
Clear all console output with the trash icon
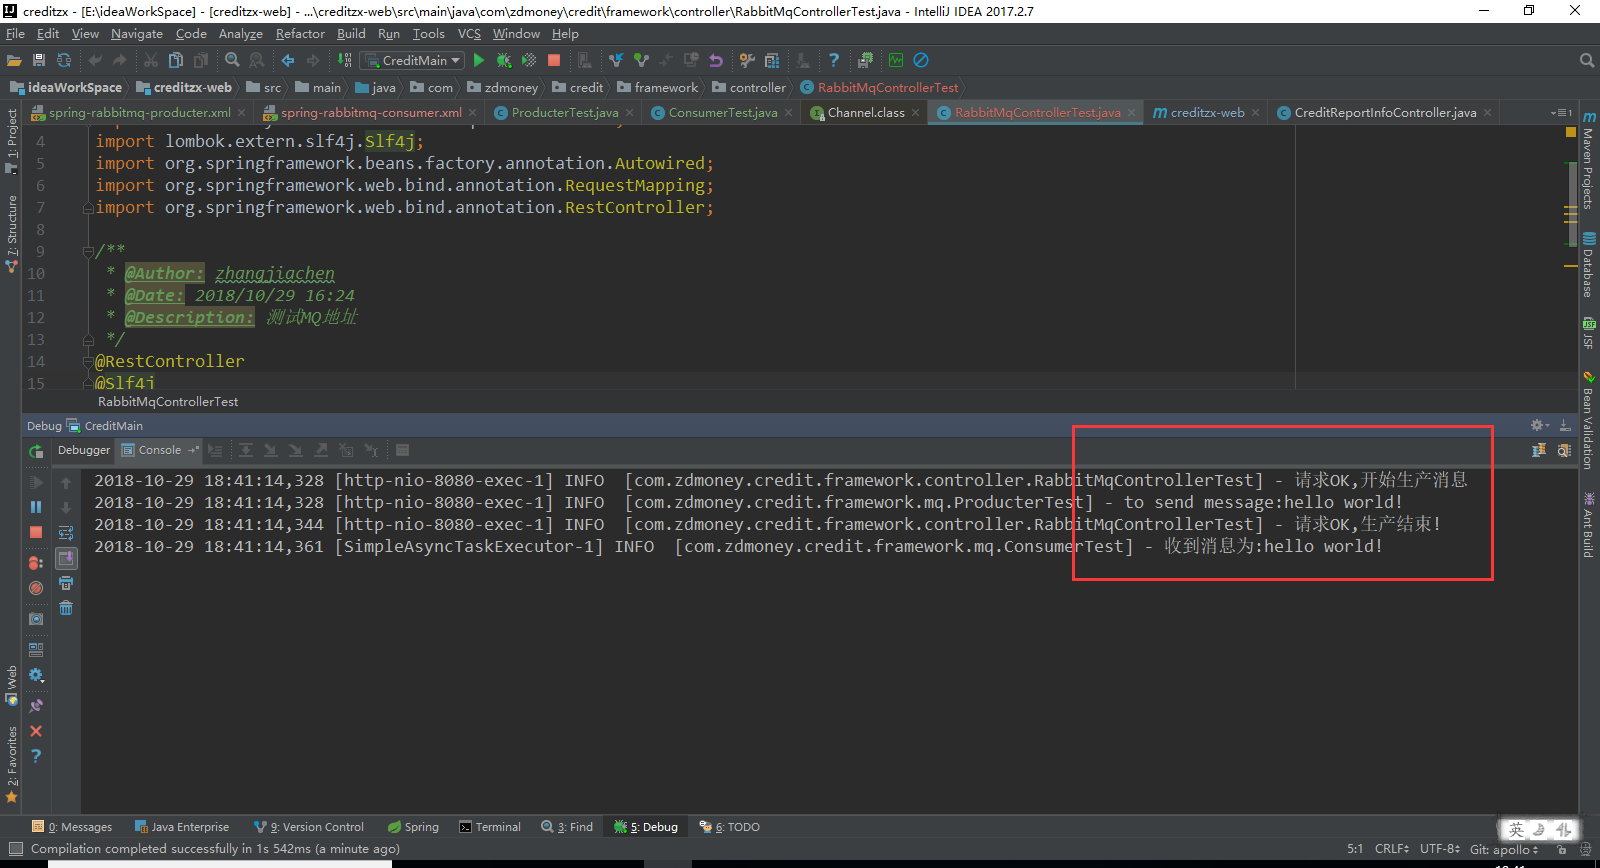coord(66,608)
